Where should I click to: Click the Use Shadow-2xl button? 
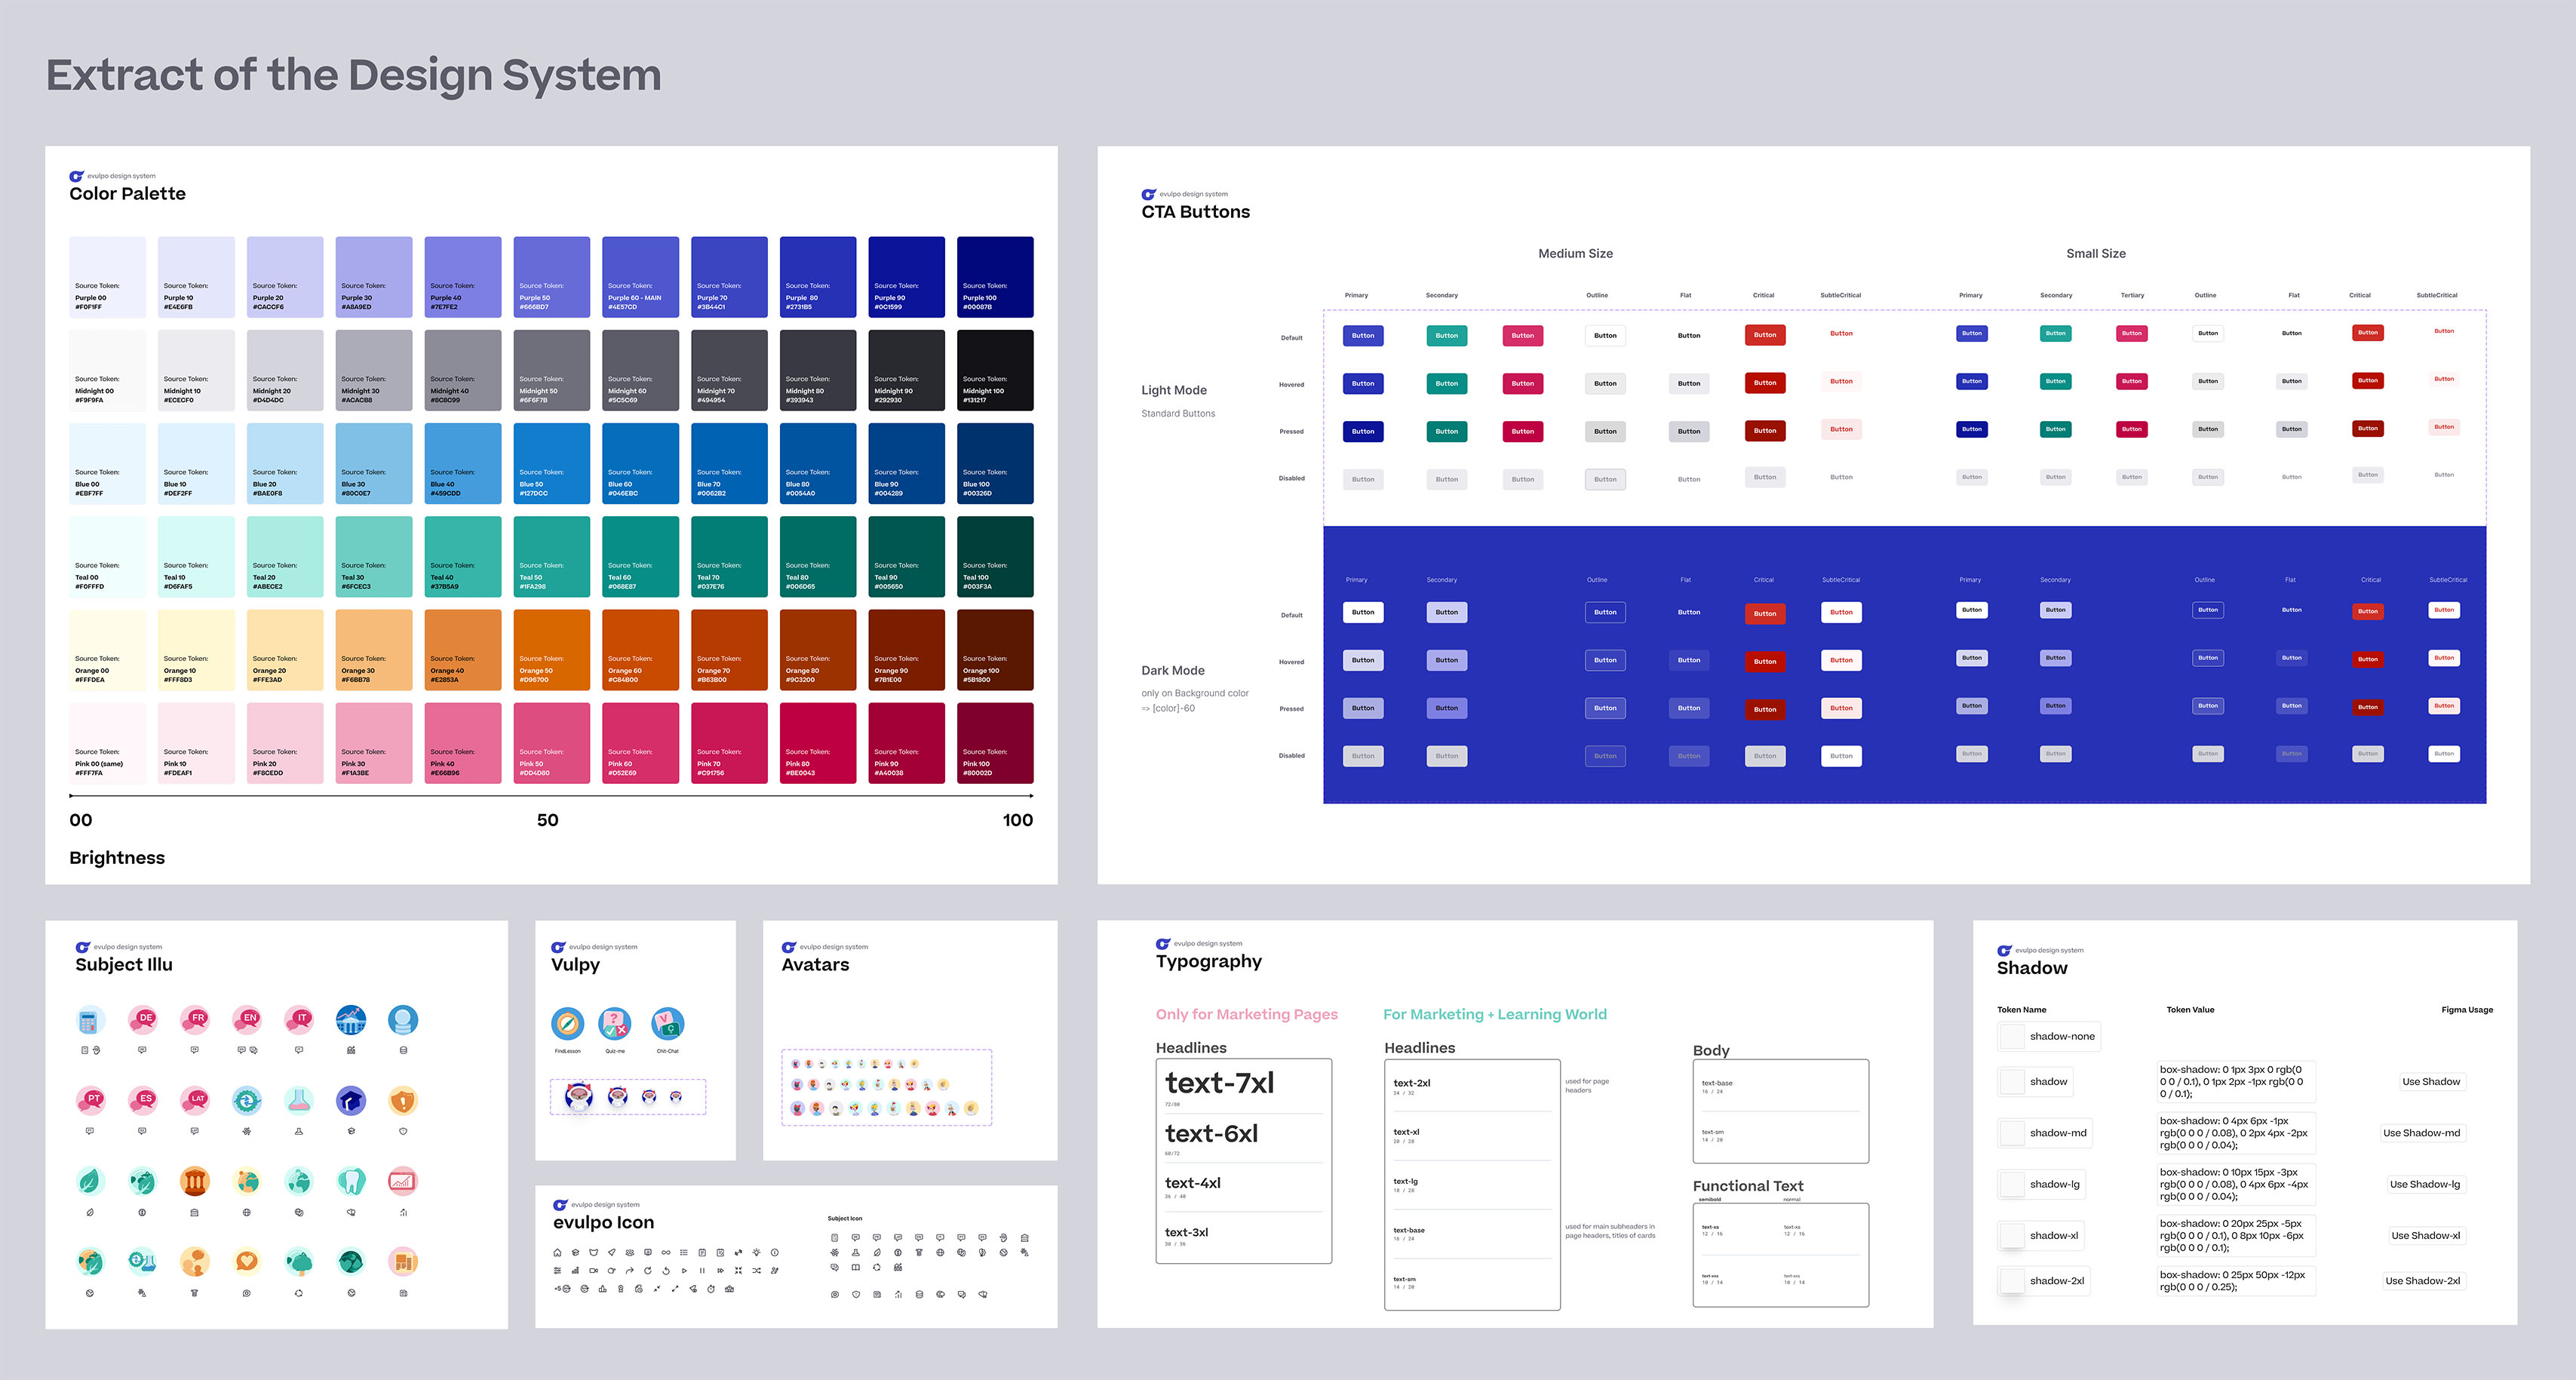click(2422, 1280)
